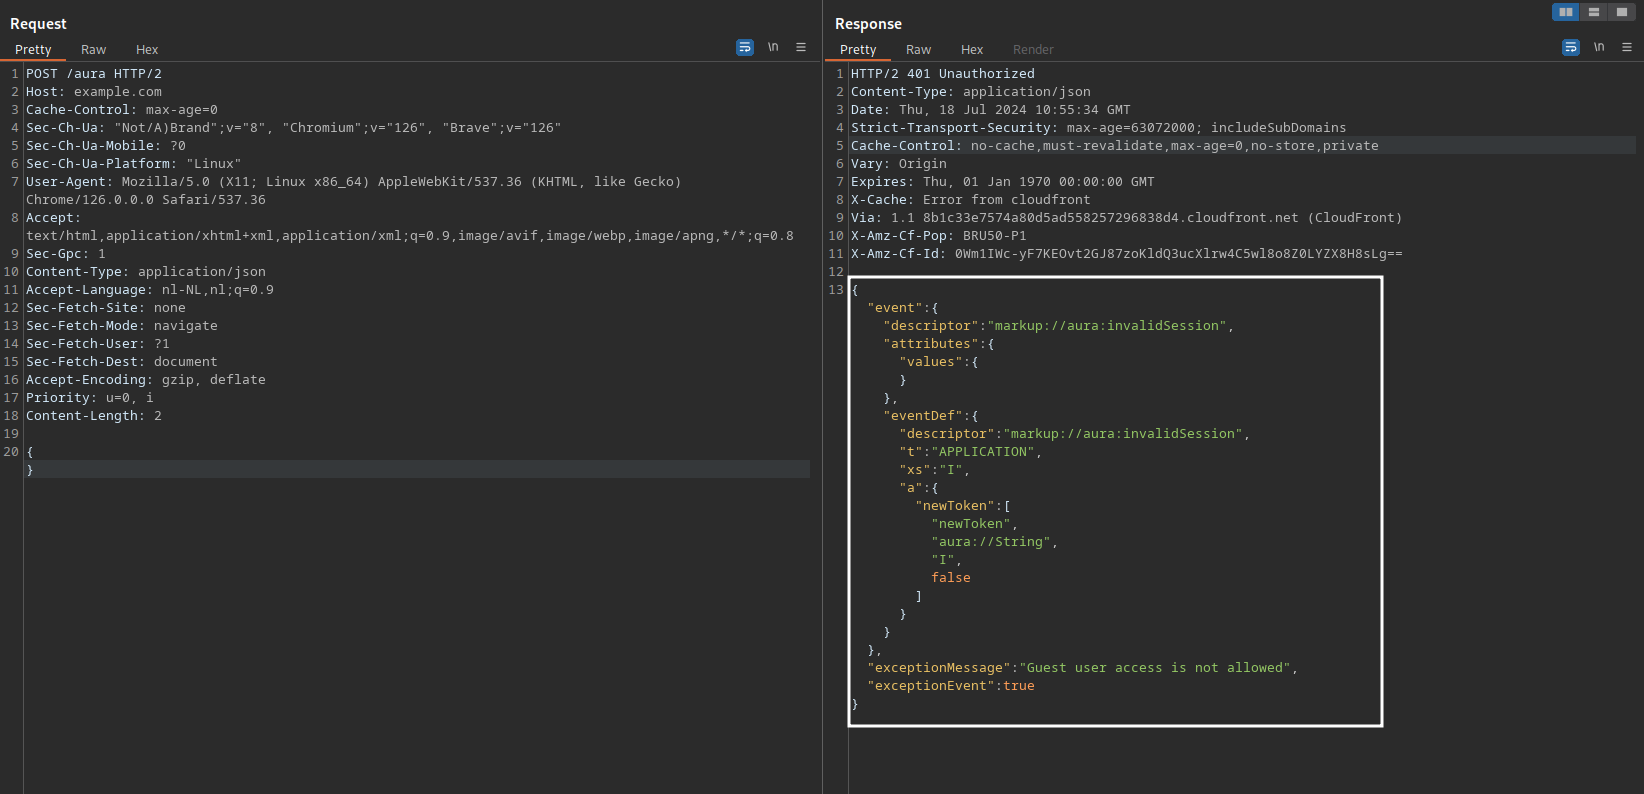Screen dimensions: 1644x794
Task: Toggle word wrap icon in Response panel
Action: coord(1571,47)
